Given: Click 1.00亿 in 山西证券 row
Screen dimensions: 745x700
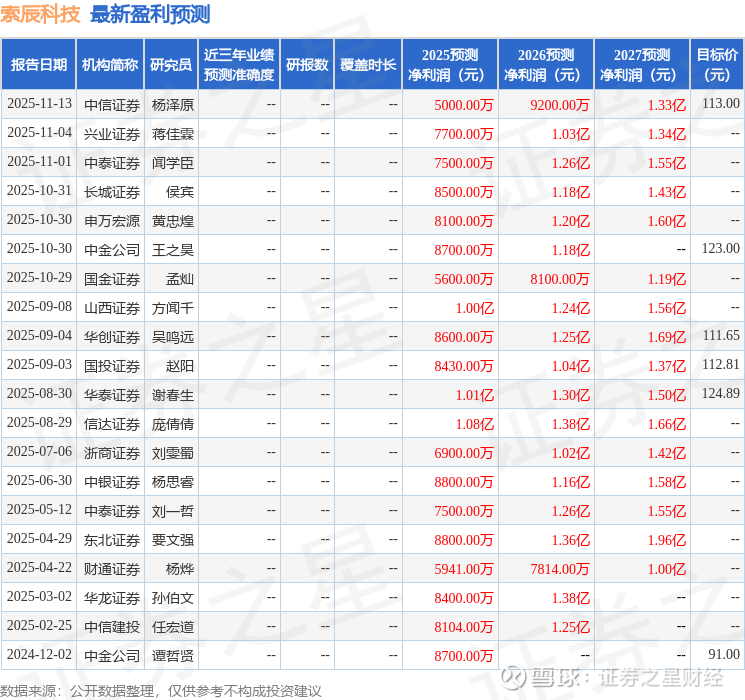Looking at the screenshot, I should click(x=475, y=308).
